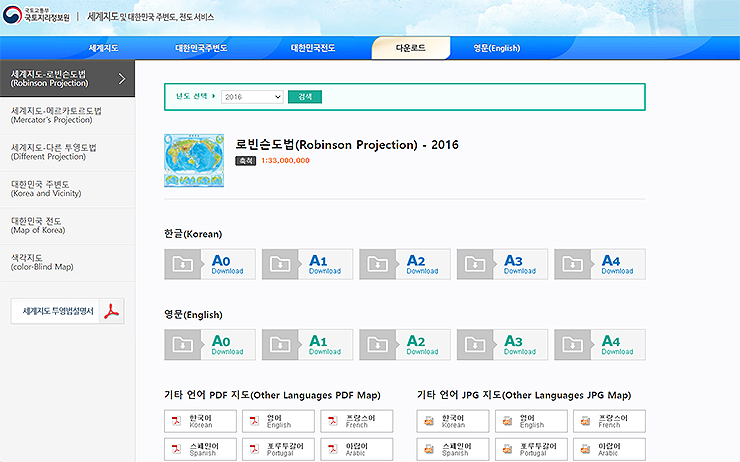The width and height of the screenshot is (740, 462).
Task: Click folder download icon for English A3
Action: point(475,345)
